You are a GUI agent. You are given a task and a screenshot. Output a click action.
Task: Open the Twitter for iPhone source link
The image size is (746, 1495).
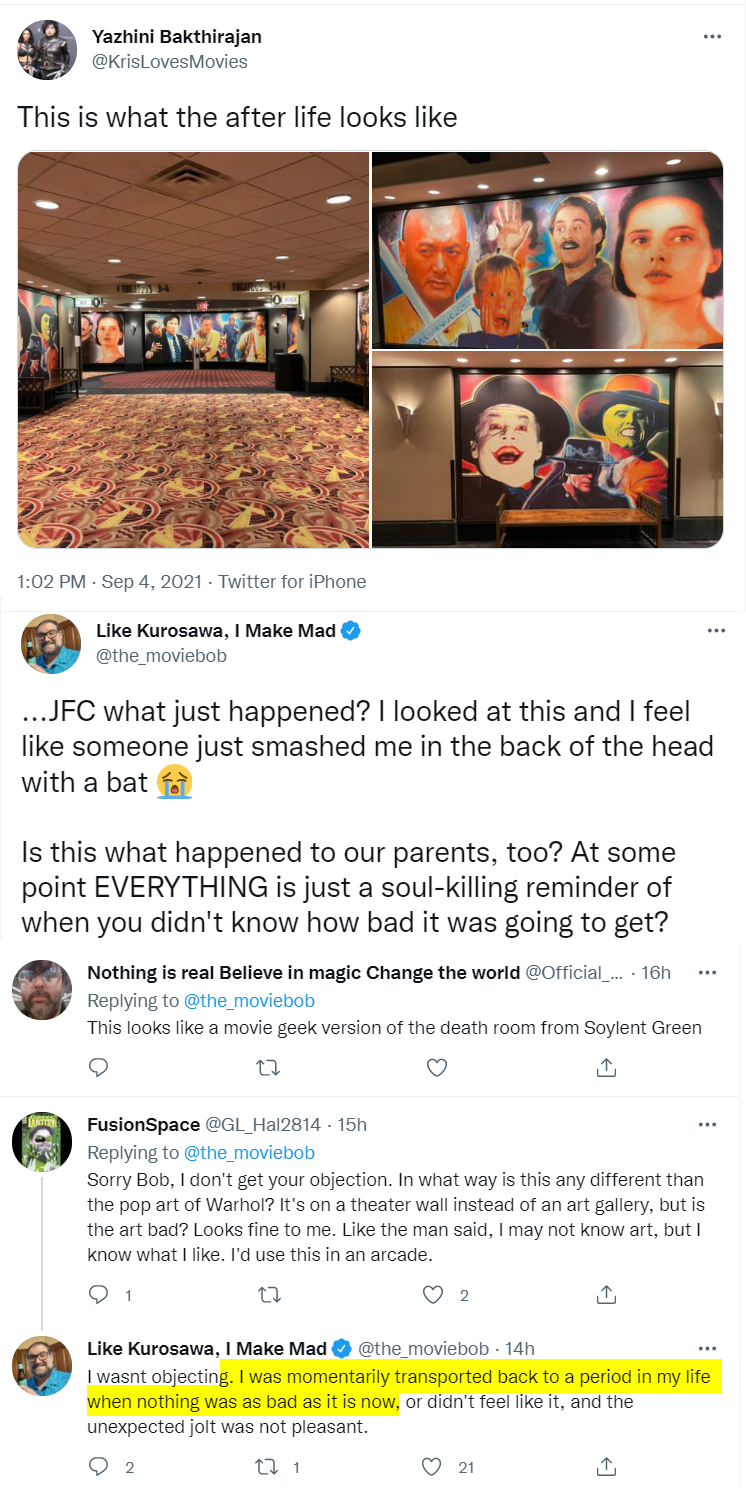pos(292,581)
